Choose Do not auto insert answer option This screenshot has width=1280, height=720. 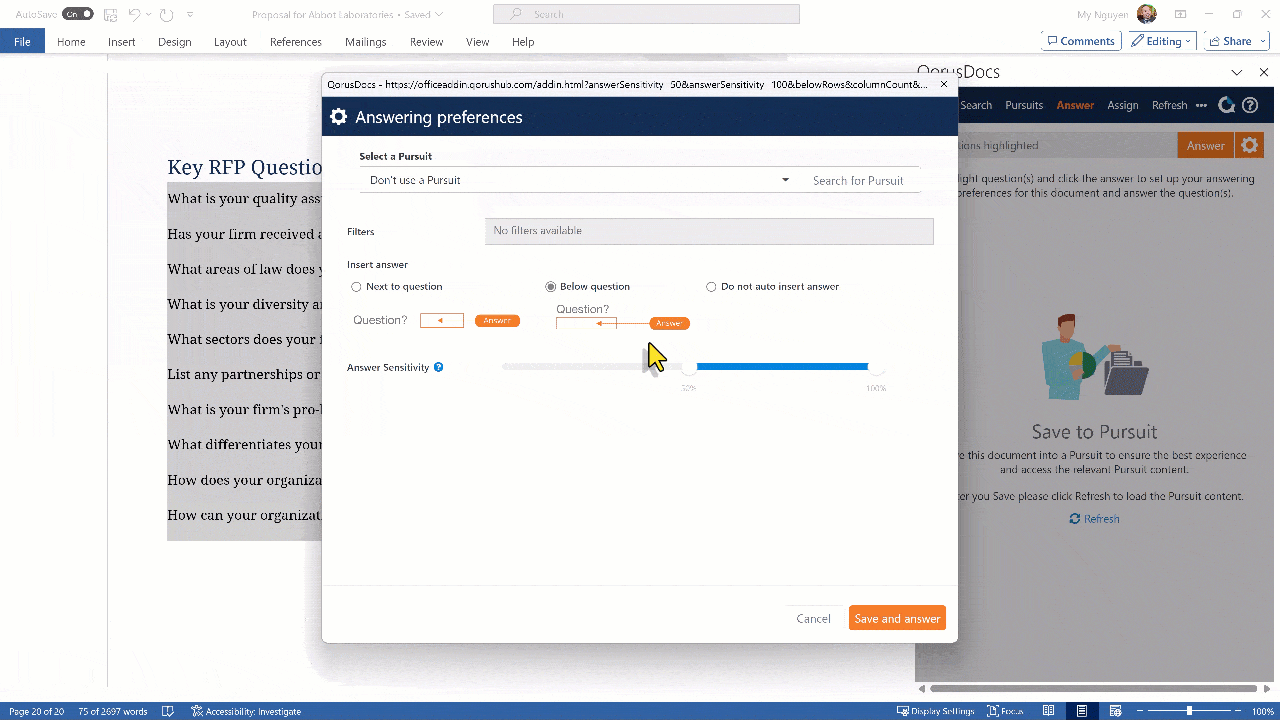[x=711, y=286]
